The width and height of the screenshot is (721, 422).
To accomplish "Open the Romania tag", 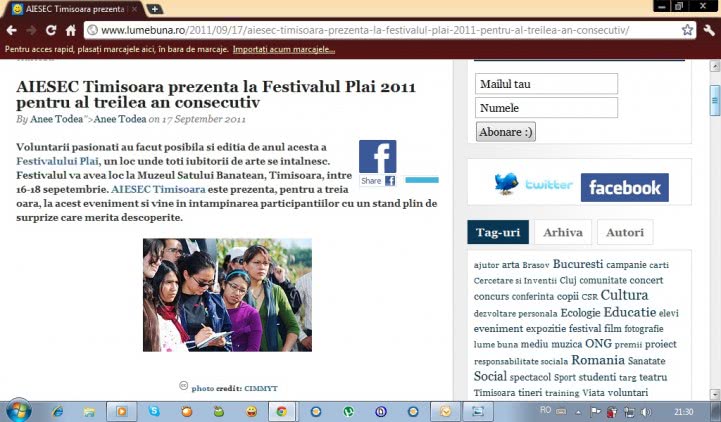I will [598, 360].
